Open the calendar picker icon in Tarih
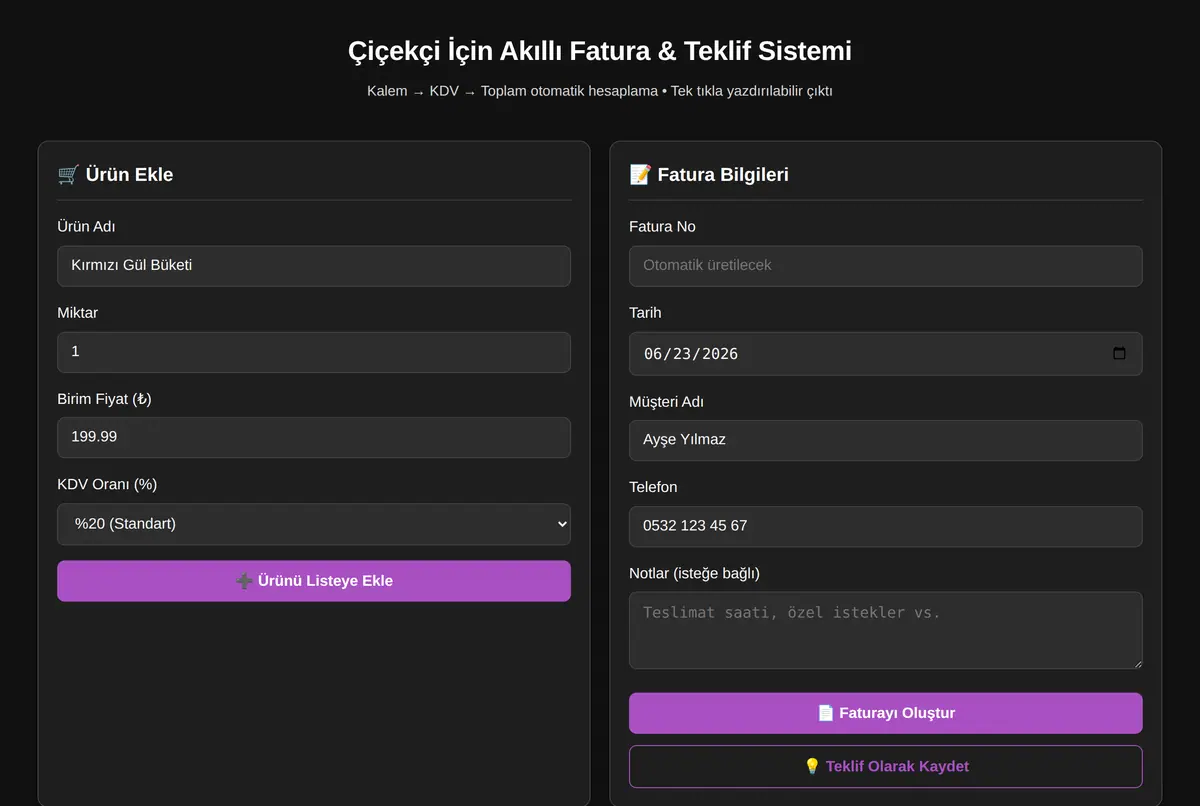 pyautogui.click(x=1119, y=354)
